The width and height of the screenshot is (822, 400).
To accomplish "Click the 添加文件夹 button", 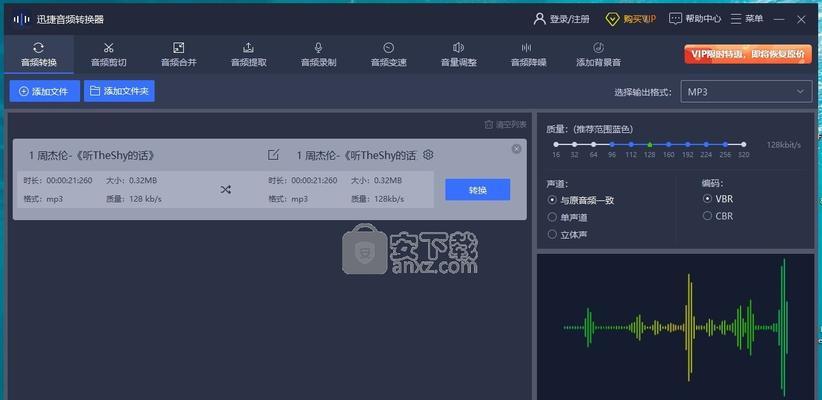I will click(x=119, y=91).
